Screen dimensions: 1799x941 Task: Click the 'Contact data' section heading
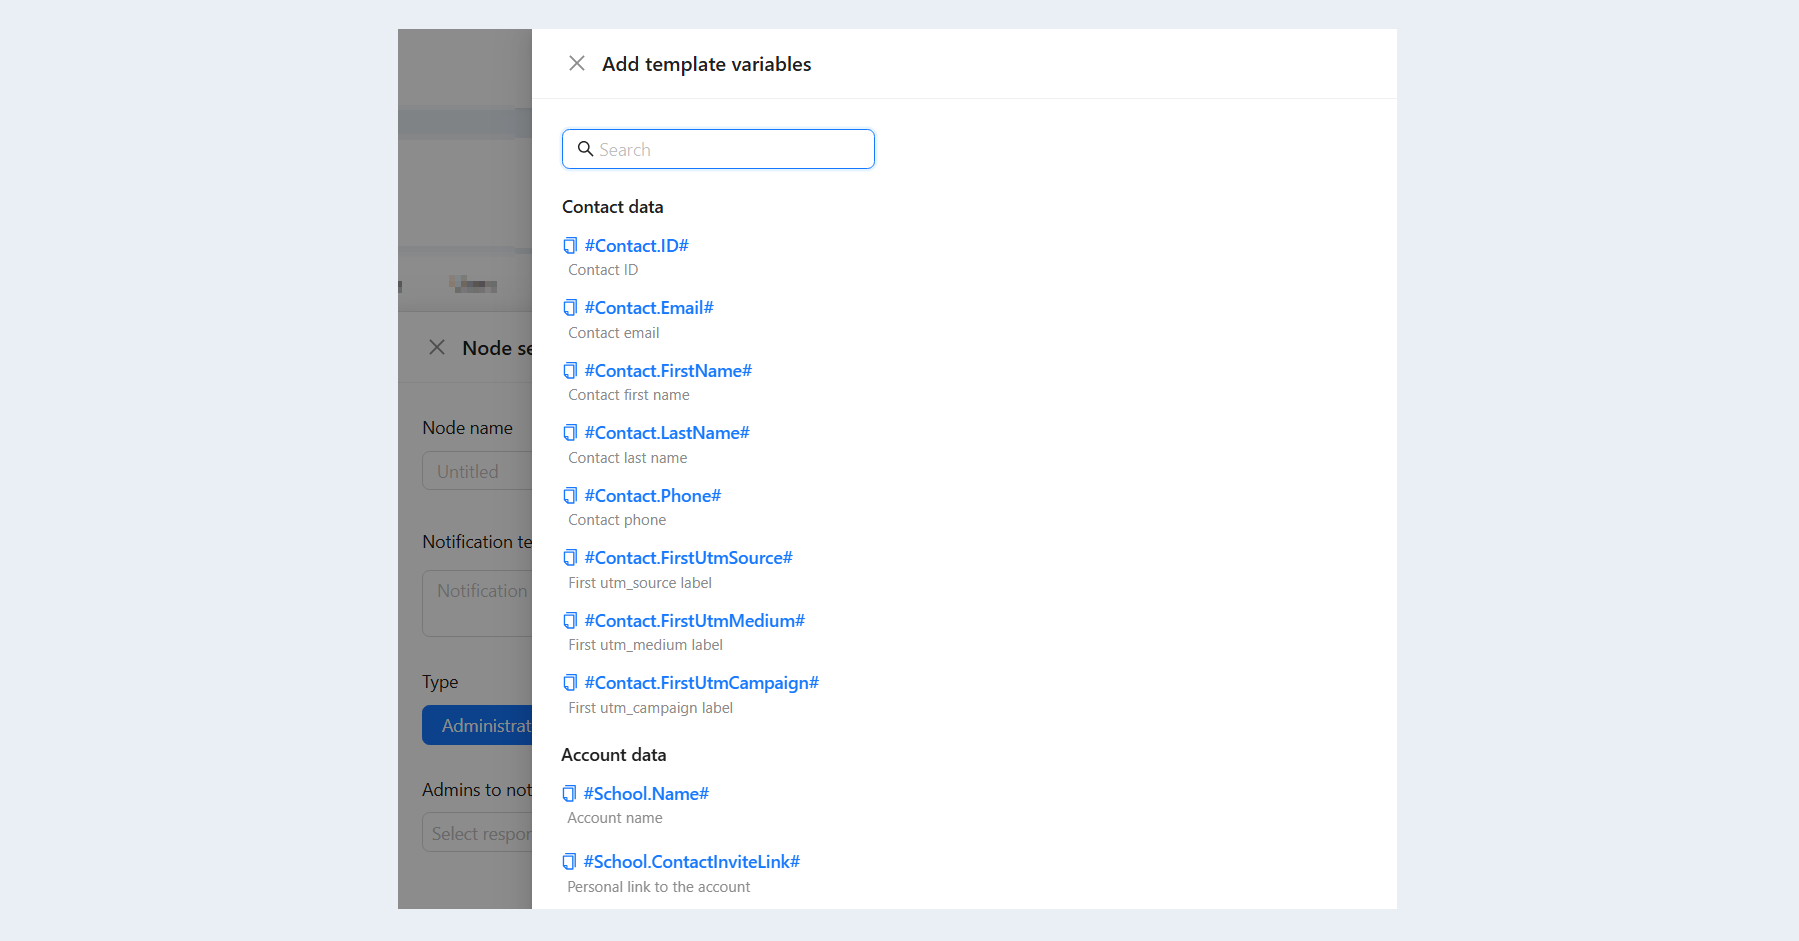pyautogui.click(x=613, y=207)
